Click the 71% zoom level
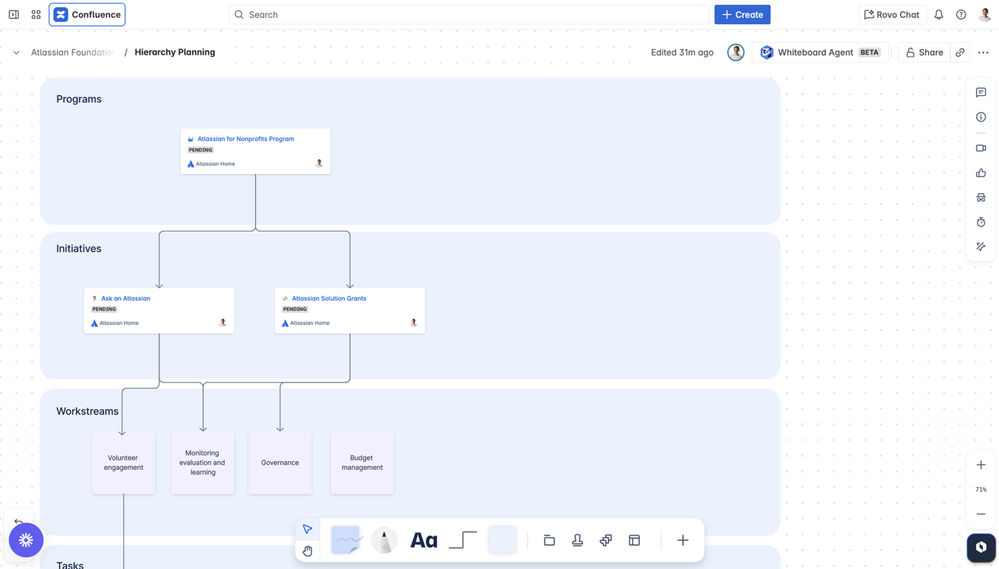Screen dimensions: 999x569 pyautogui.click(x=981, y=489)
